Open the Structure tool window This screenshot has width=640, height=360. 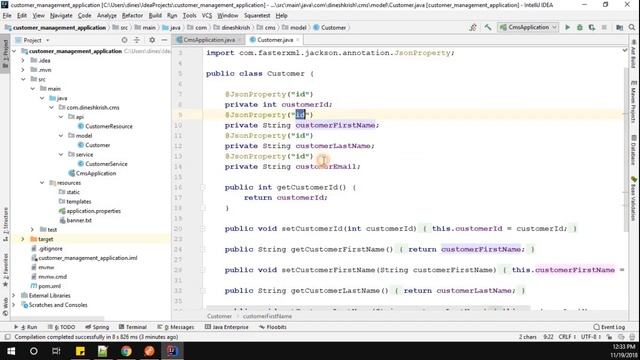click(5, 224)
